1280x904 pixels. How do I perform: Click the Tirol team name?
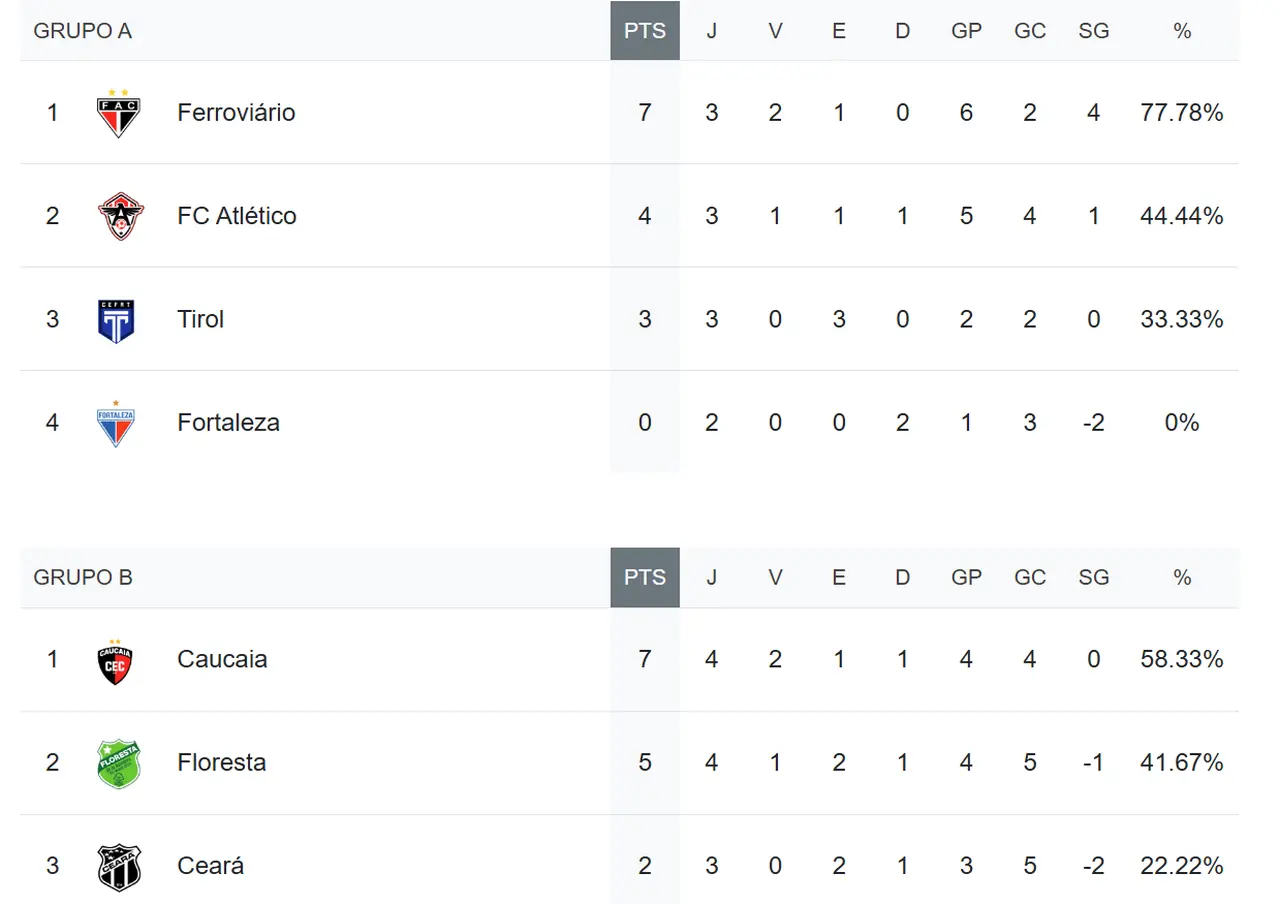pyautogui.click(x=200, y=320)
